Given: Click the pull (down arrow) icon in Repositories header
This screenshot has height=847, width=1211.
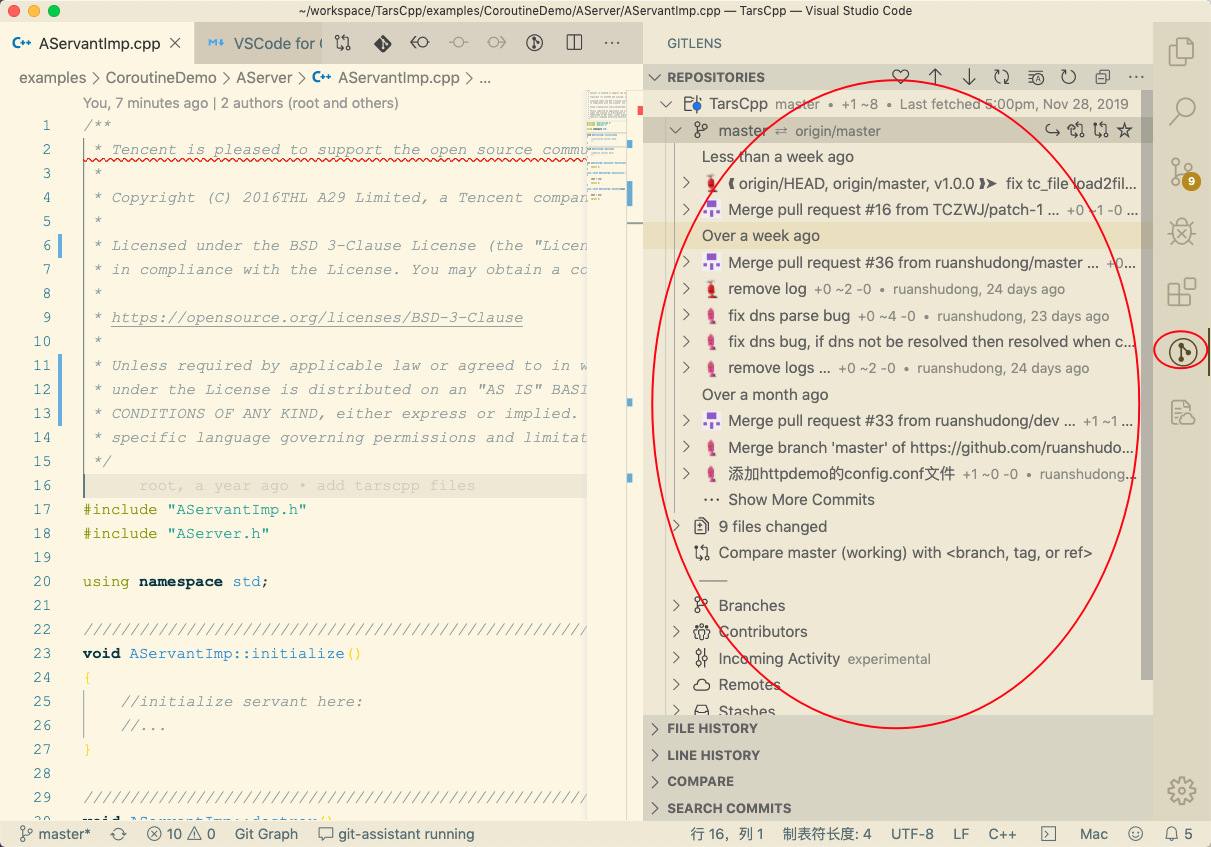Looking at the screenshot, I should pyautogui.click(x=968, y=77).
